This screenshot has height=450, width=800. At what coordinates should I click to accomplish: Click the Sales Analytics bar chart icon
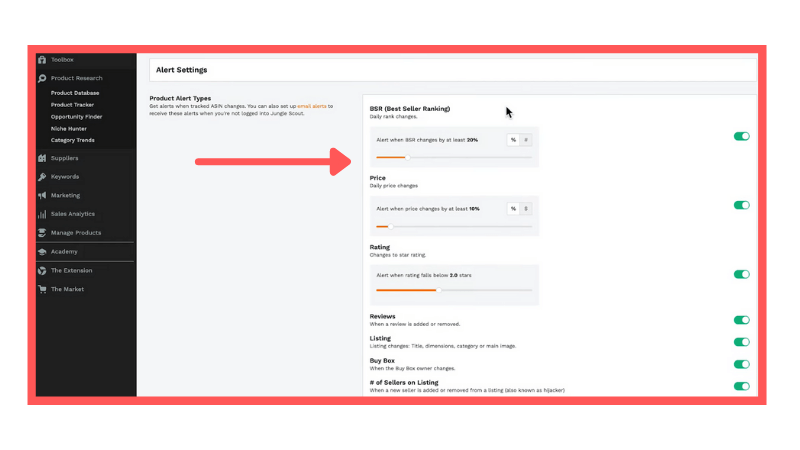[42, 214]
